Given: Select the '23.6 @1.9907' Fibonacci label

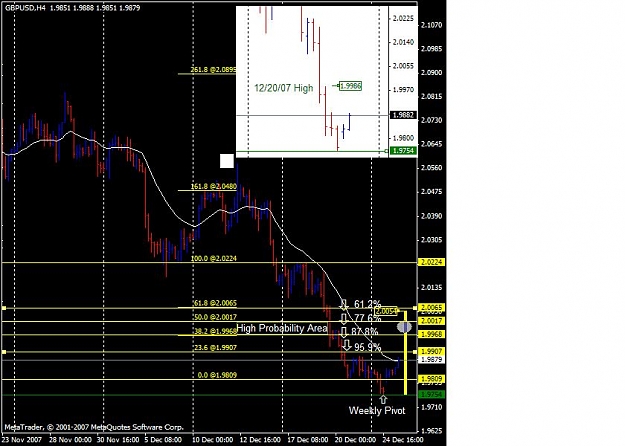Looking at the screenshot, I should coord(215,348).
